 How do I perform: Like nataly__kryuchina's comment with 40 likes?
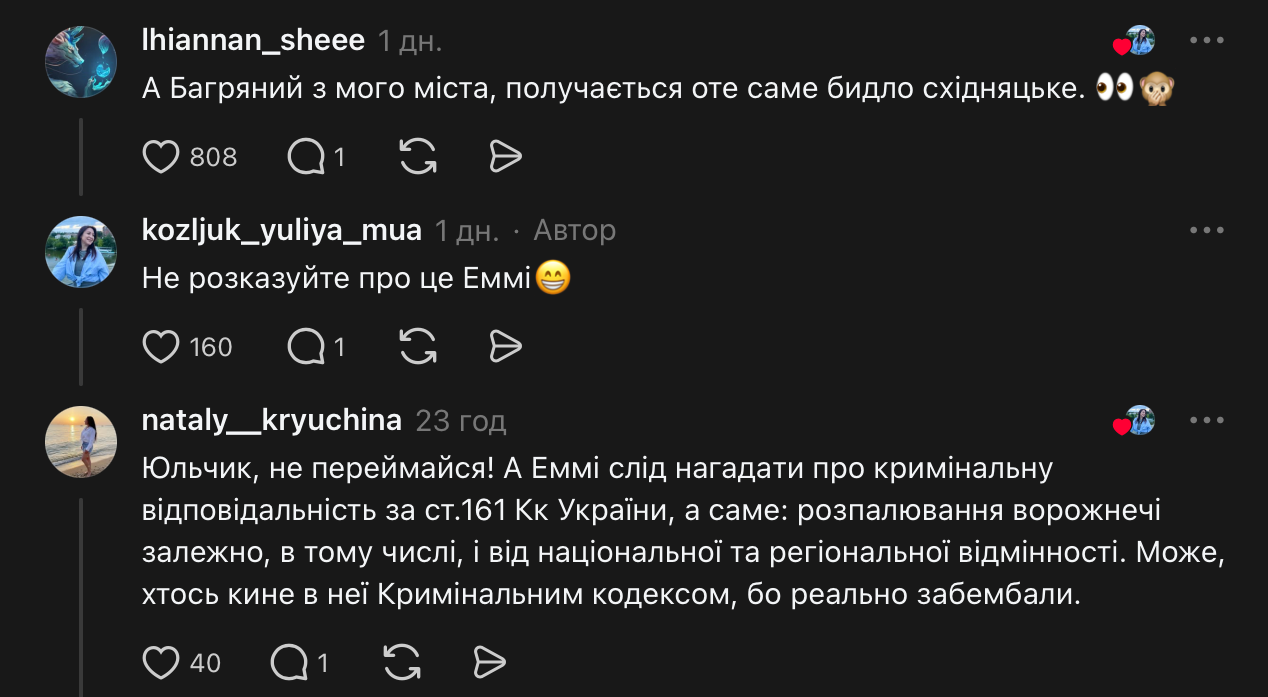[x=160, y=662]
